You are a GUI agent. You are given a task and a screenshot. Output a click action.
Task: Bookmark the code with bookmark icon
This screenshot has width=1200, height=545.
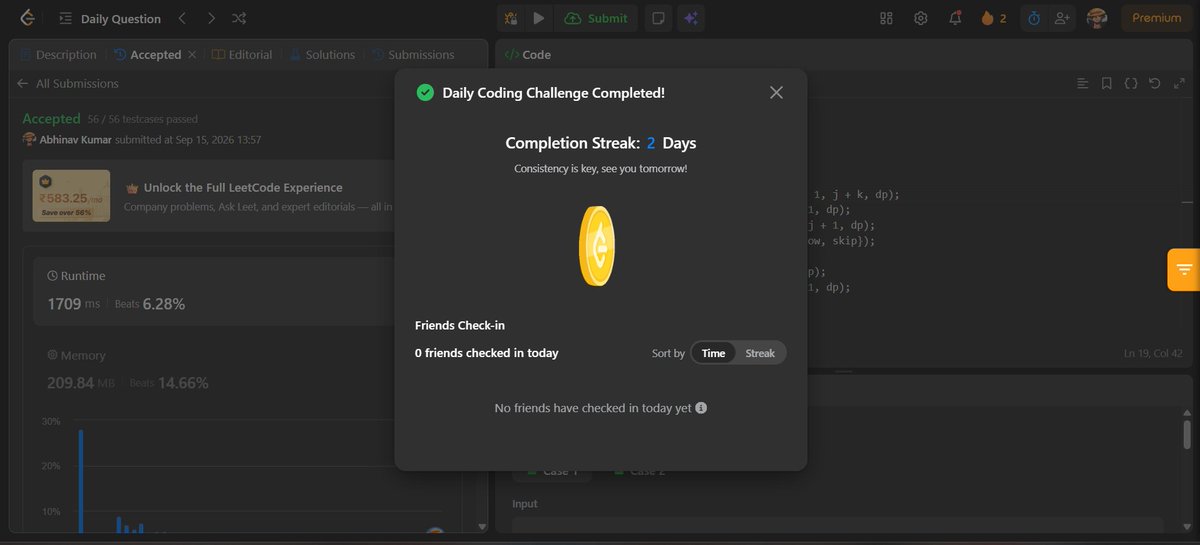coord(1107,84)
